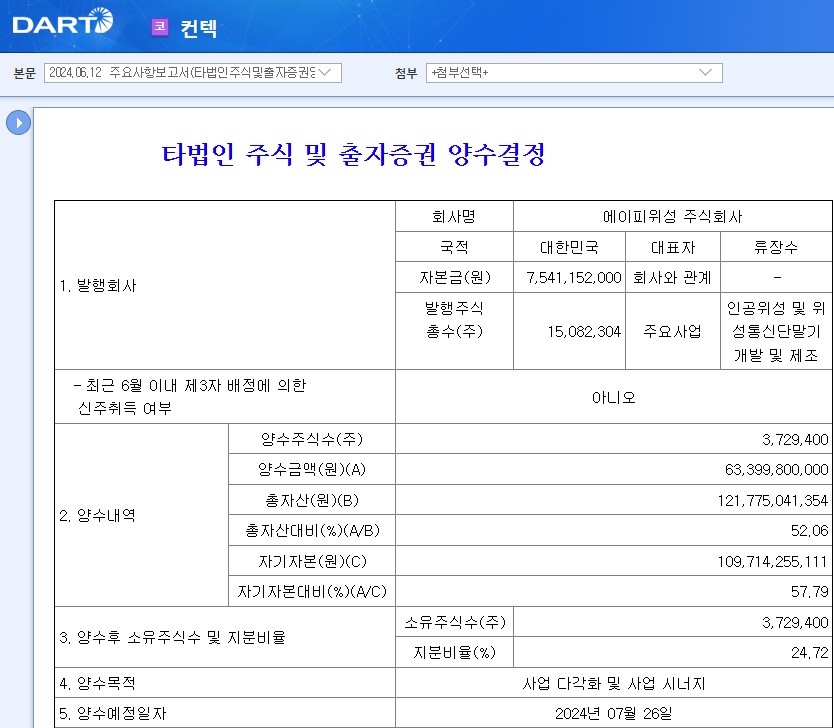Click the report title 타법인 주식 및 출자증권 양수결정
Viewport: 834px width, 728px height.
pyautogui.click(x=353, y=155)
